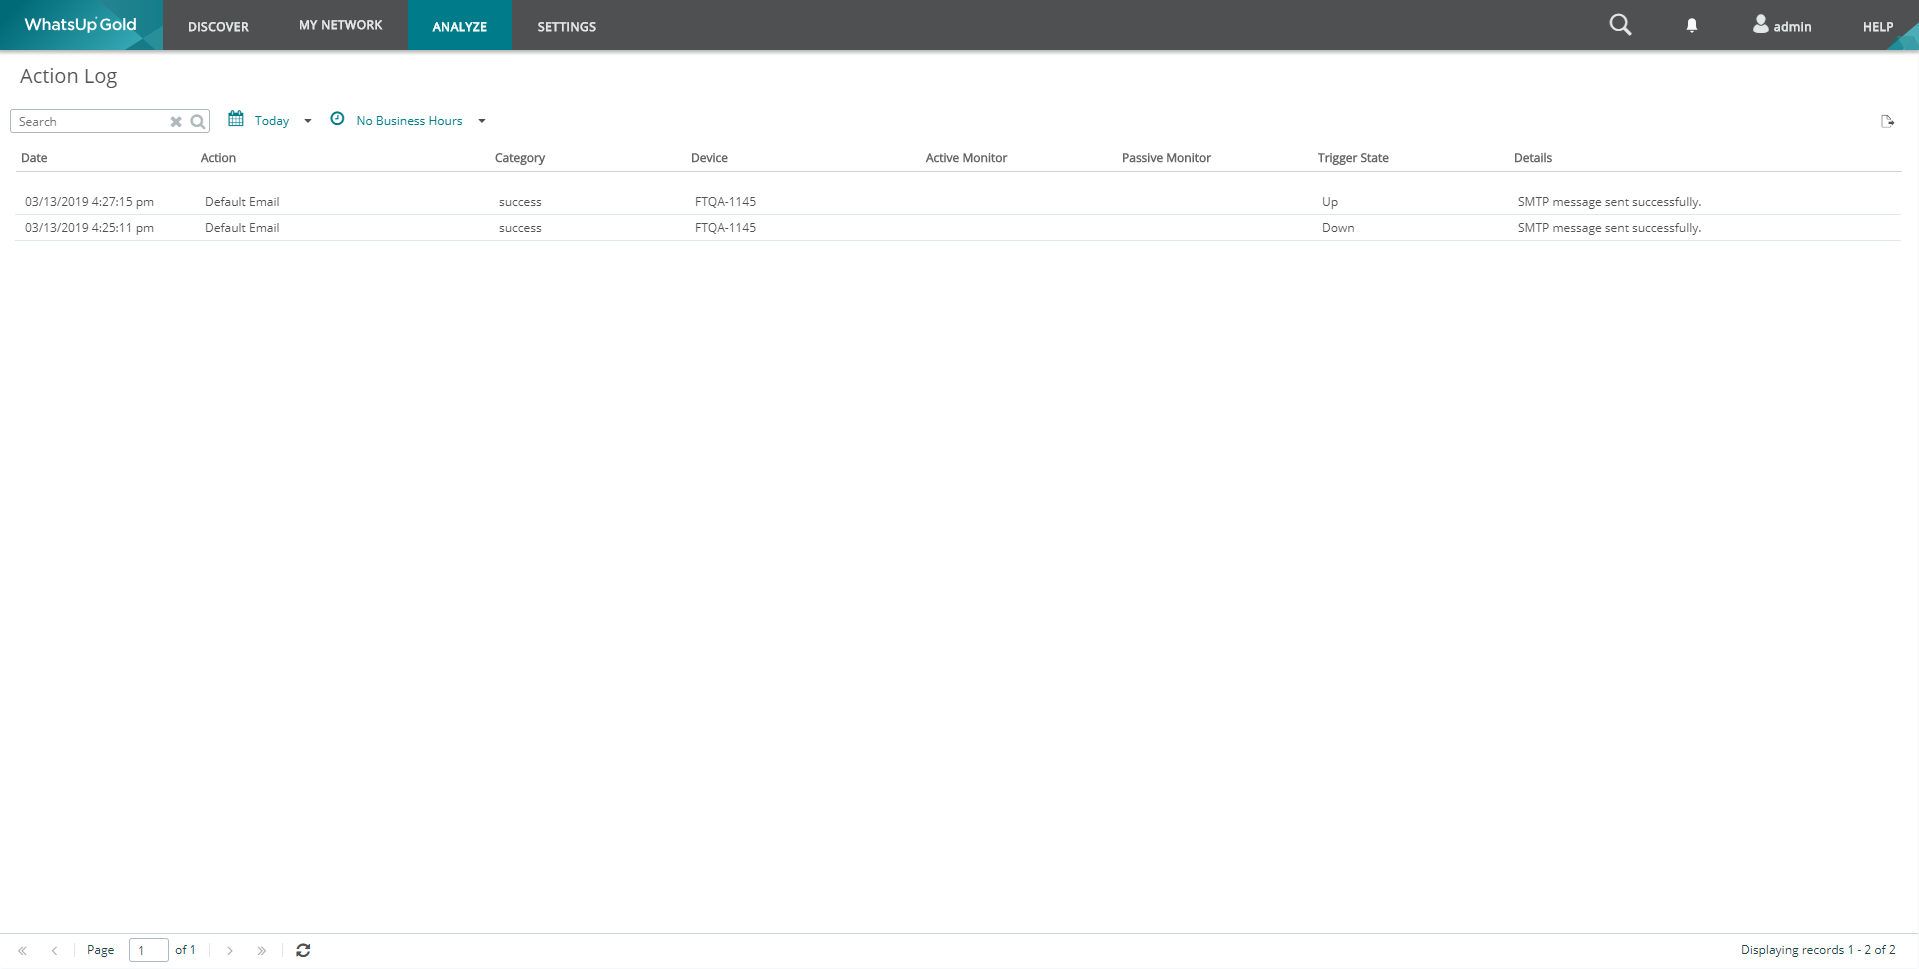Open the Help menu
Screen dimensions: 1919x969
pyautogui.click(x=1878, y=27)
